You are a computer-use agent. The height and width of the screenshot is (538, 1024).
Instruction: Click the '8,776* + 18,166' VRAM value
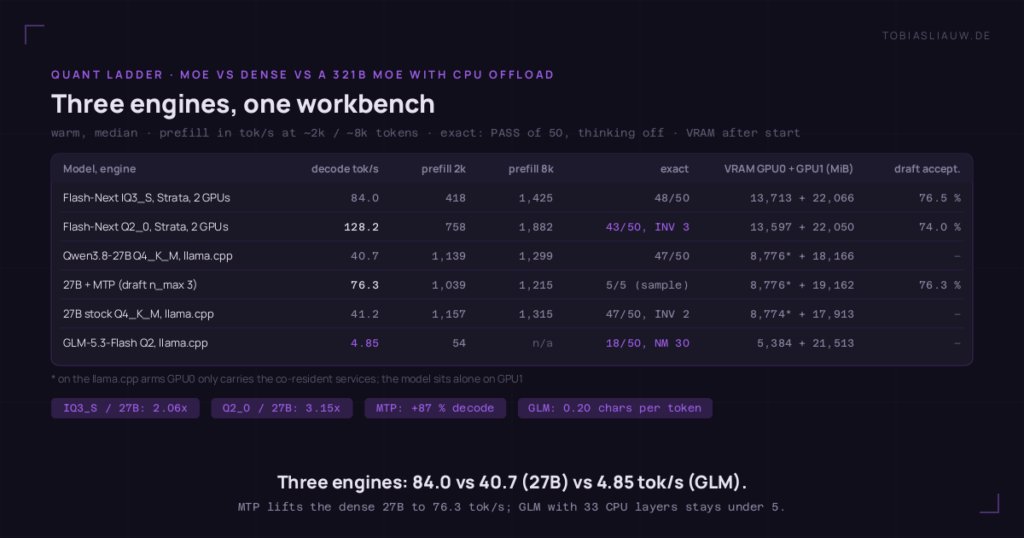tap(802, 256)
